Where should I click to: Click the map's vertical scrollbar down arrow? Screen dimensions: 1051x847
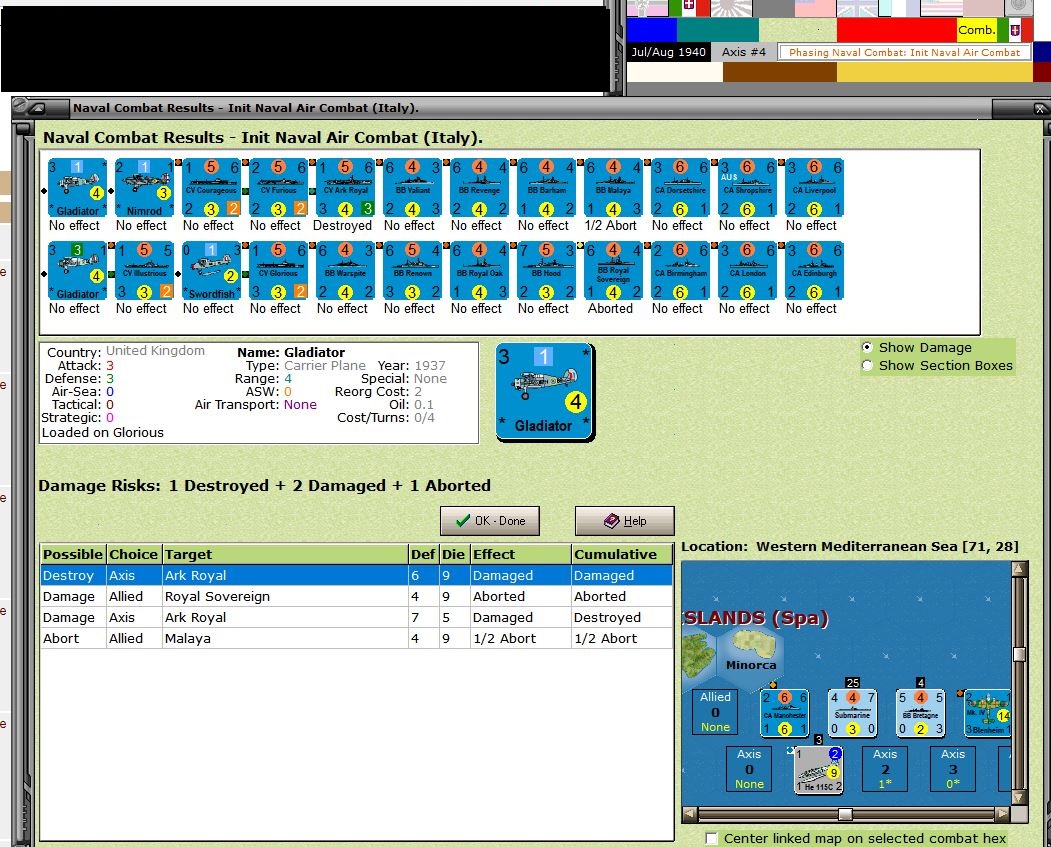coord(1019,797)
